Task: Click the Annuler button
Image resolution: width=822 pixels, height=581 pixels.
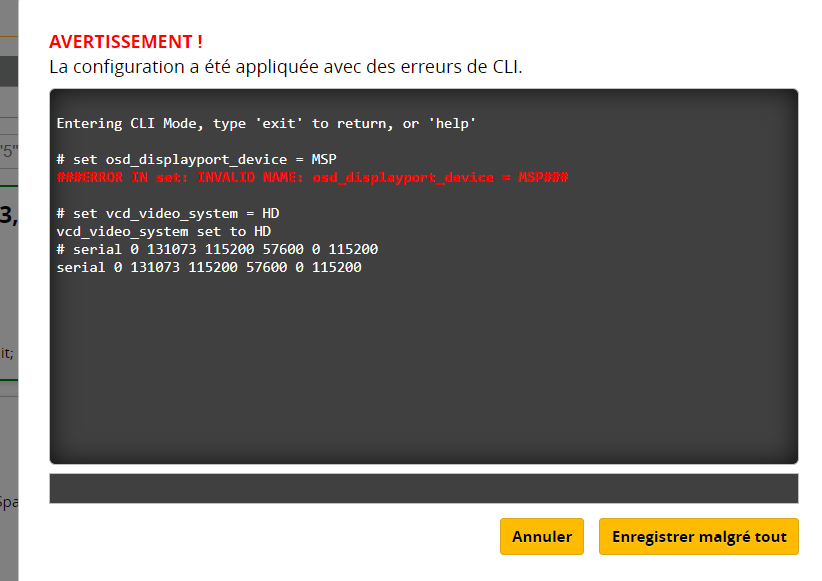Action: [x=541, y=537]
